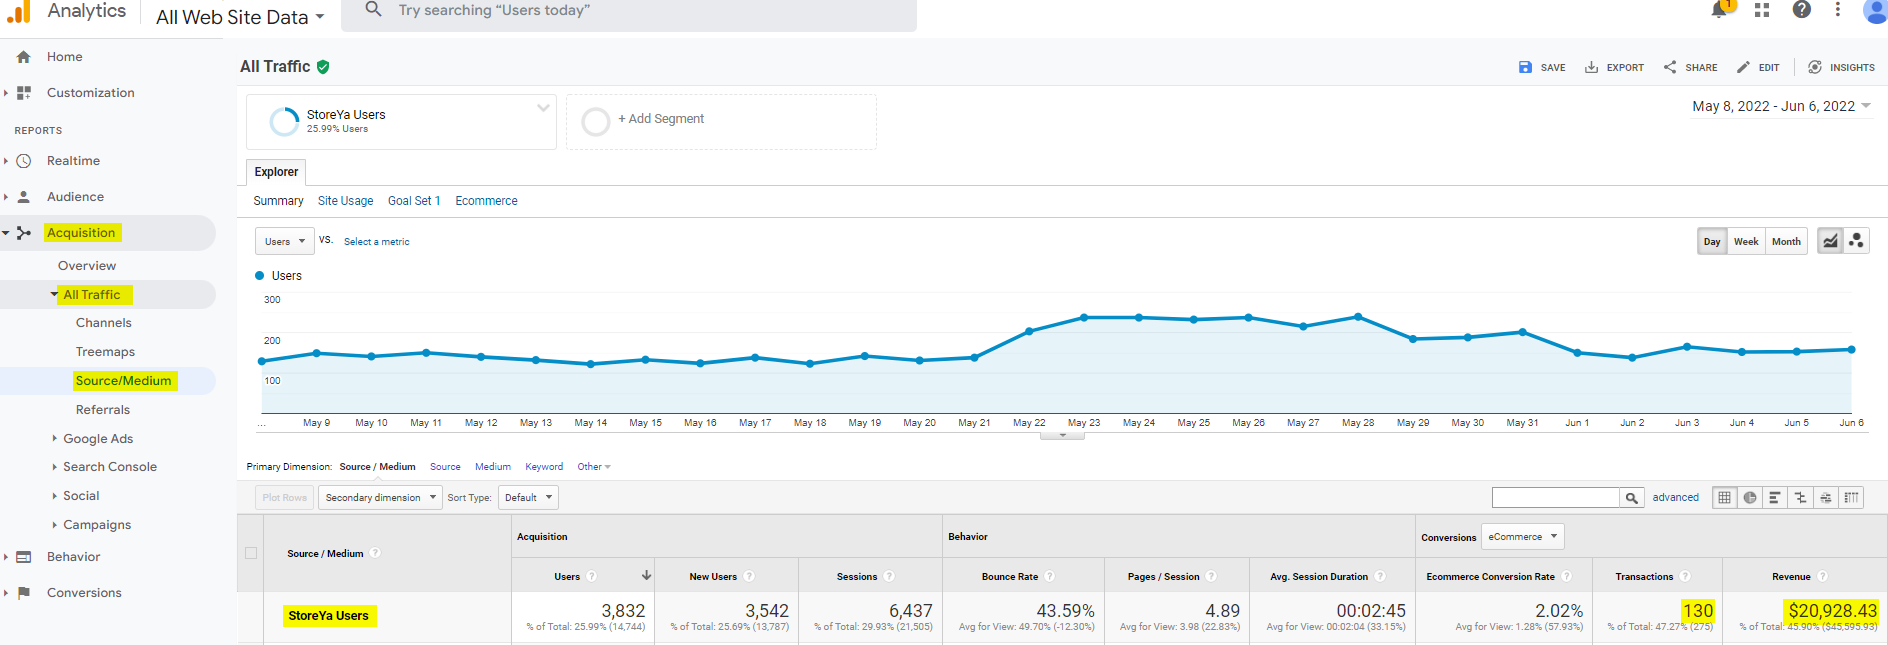Open the Google apps grid icon
Viewport: 1888px width, 645px height.
coord(1762,10)
